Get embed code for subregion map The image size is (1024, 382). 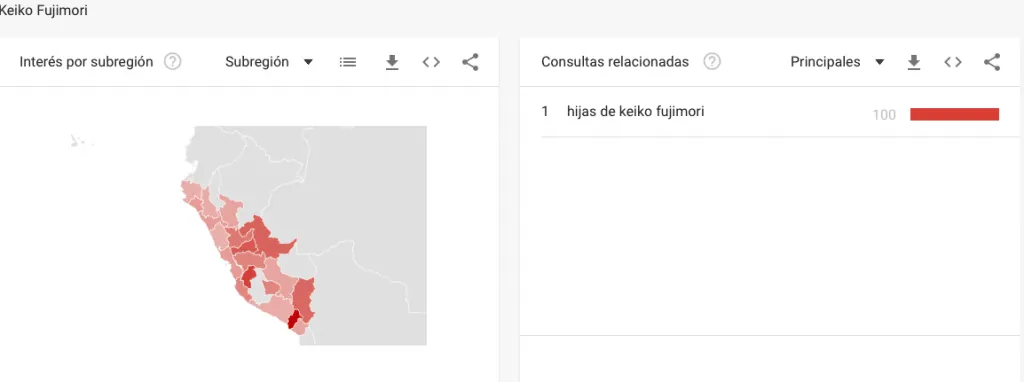click(431, 62)
